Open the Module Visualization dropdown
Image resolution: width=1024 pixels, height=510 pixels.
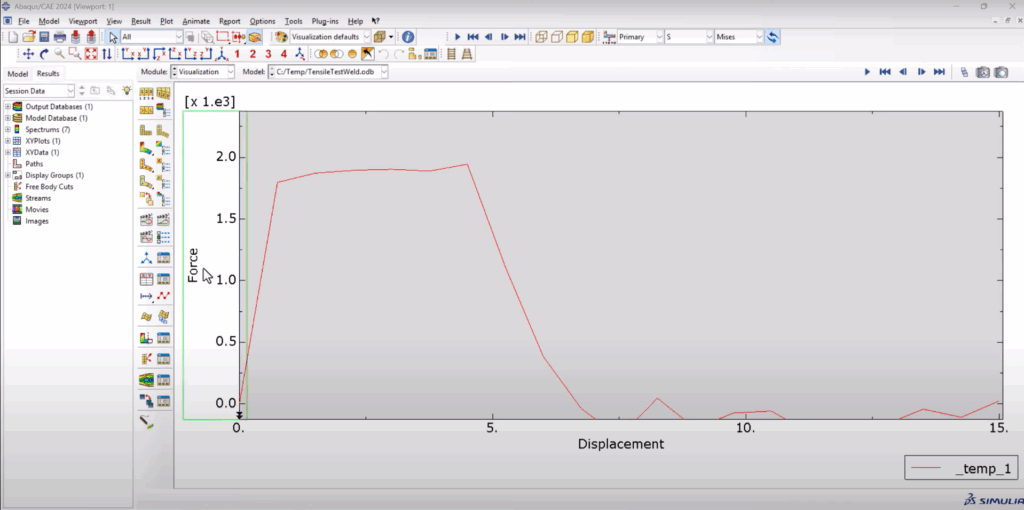(x=202, y=72)
